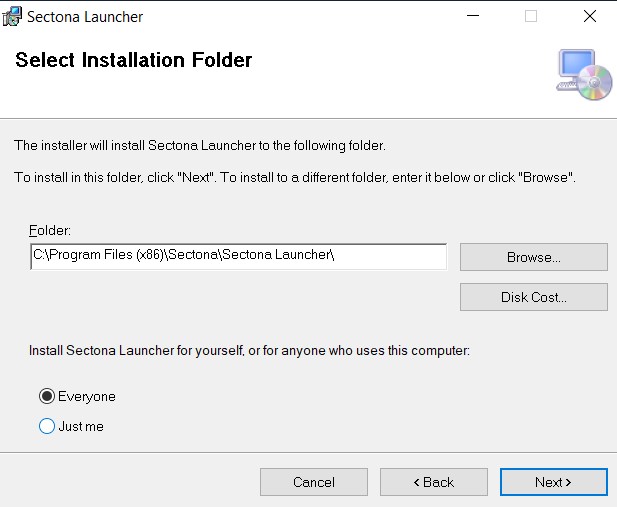Click the "To install in this folder" instruction text
The width and height of the screenshot is (617, 507).
click(296, 177)
